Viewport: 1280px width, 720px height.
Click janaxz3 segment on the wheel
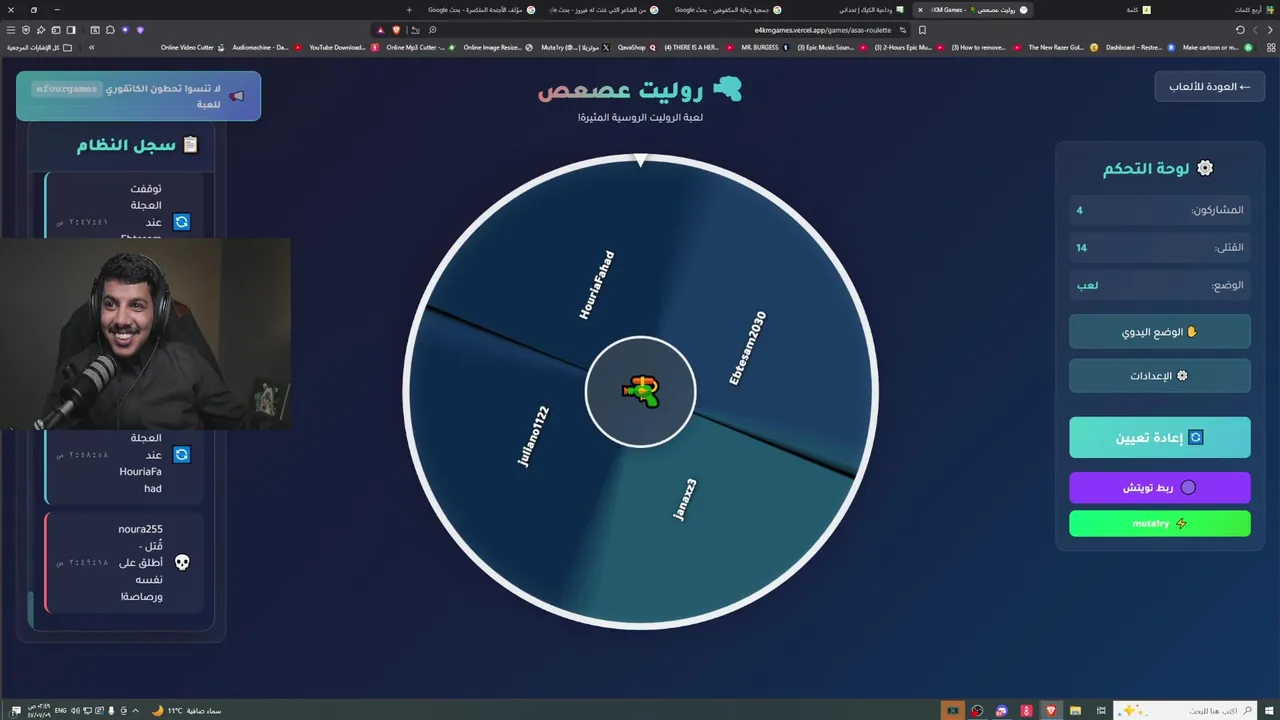[x=685, y=499]
